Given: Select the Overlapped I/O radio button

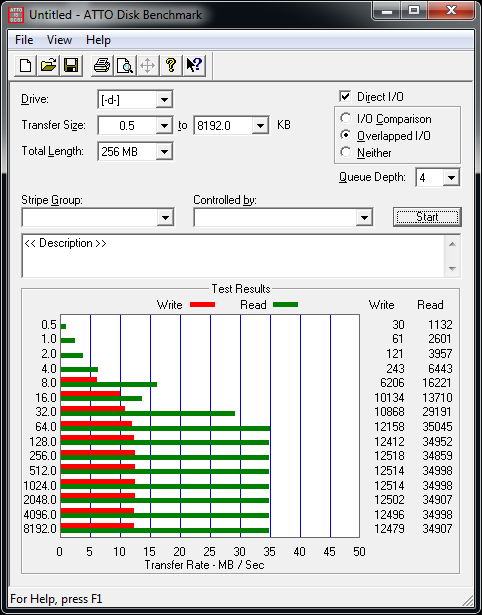Looking at the screenshot, I should click(x=346, y=135).
